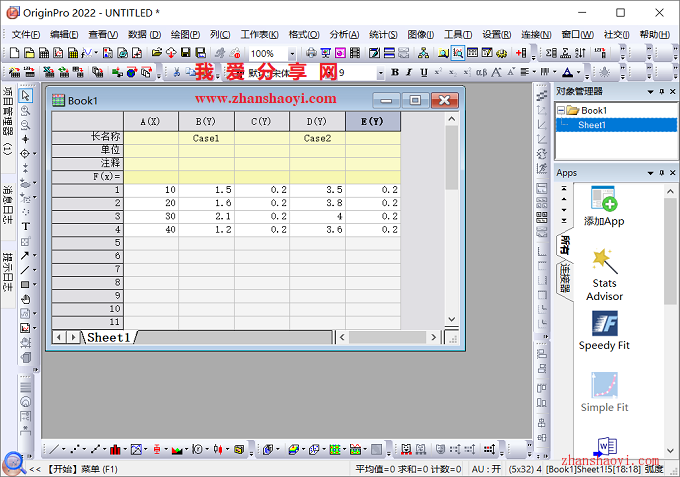Toggle Italic formatting

tap(409, 72)
